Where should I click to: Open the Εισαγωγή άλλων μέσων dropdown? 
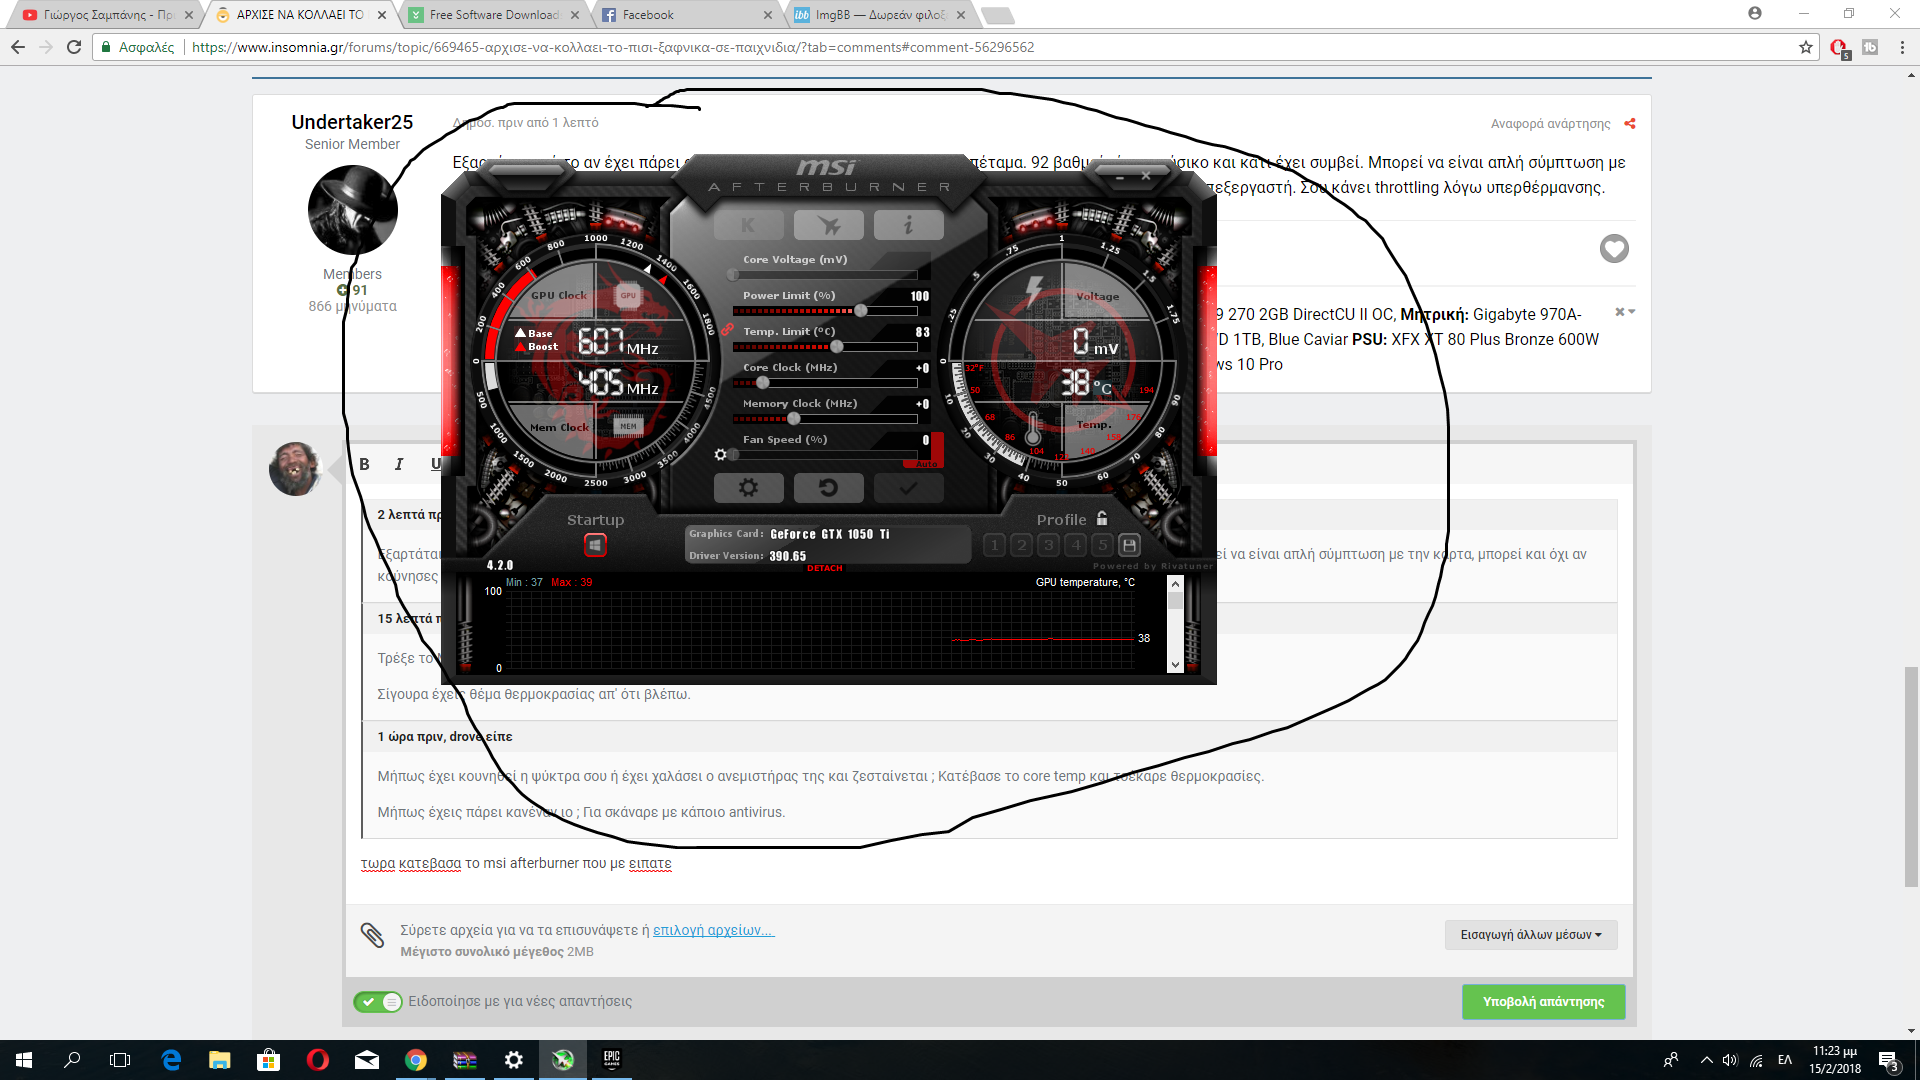point(1531,935)
